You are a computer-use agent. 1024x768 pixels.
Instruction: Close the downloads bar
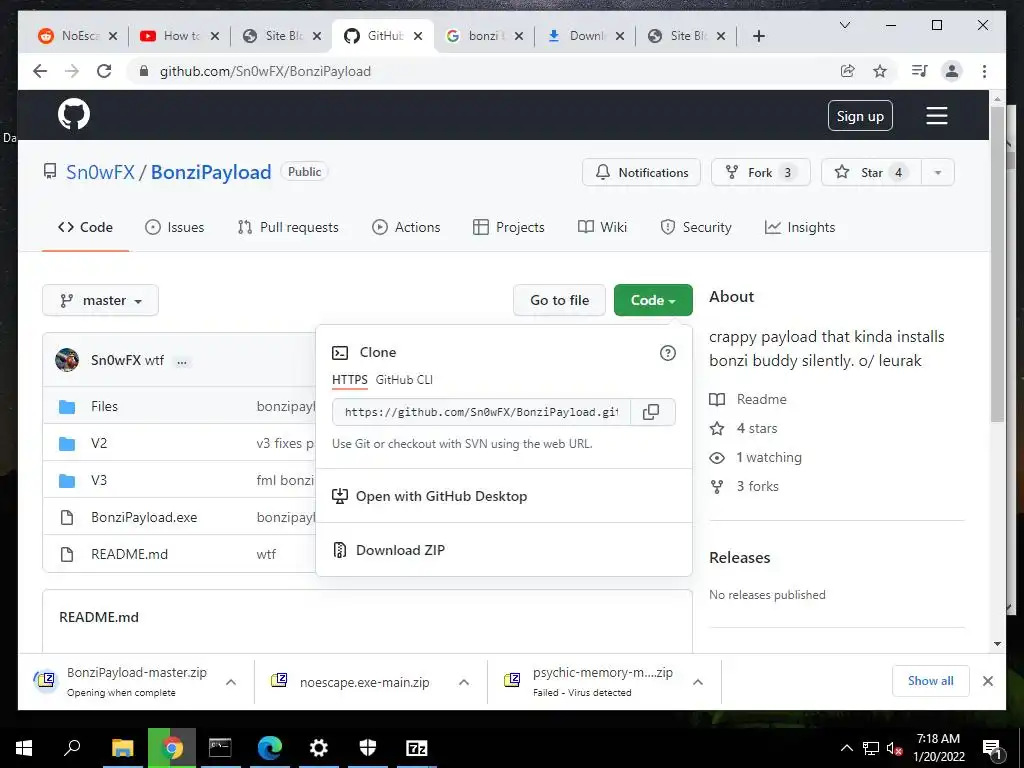click(x=988, y=681)
